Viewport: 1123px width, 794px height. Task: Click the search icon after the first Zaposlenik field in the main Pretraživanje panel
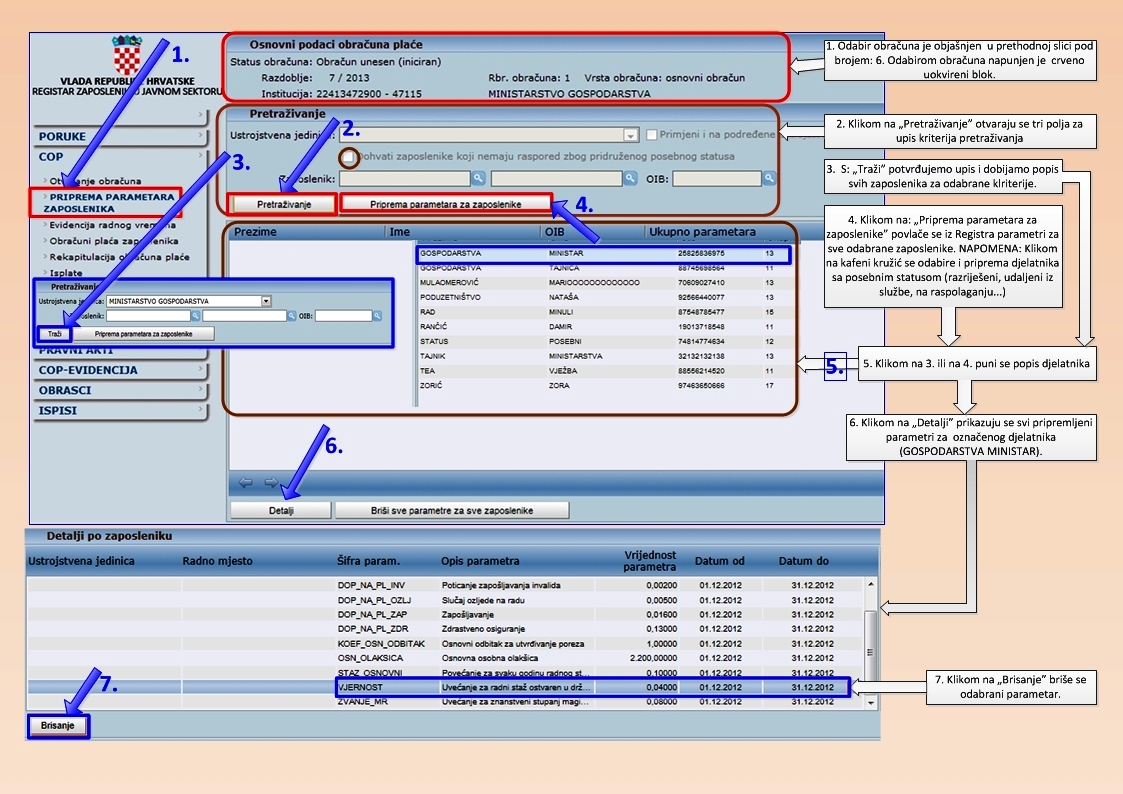click(x=478, y=178)
